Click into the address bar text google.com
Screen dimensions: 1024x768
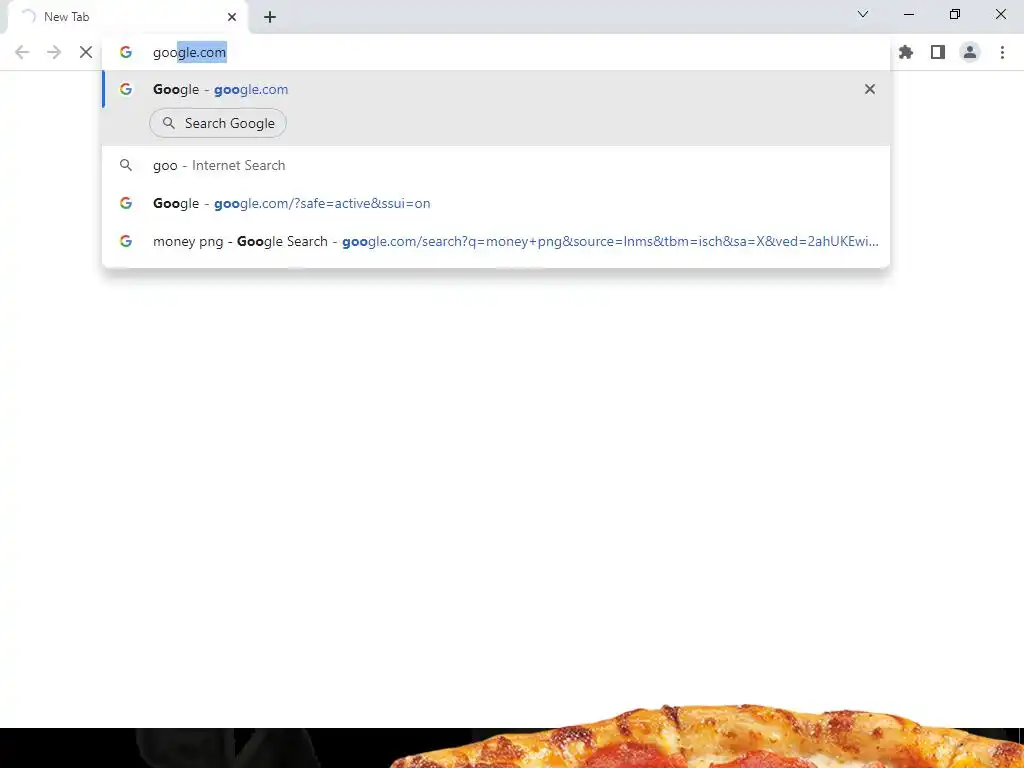[x=189, y=52]
